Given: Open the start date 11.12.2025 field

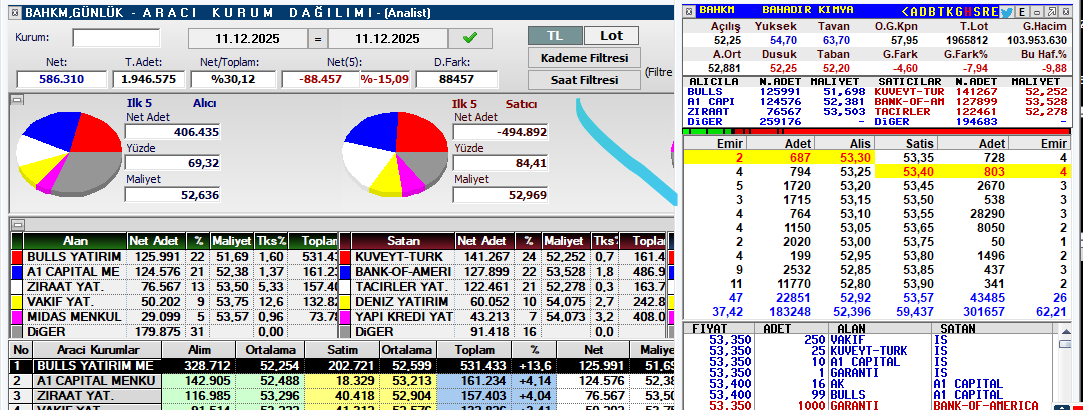Looking at the screenshot, I should (247, 39).
